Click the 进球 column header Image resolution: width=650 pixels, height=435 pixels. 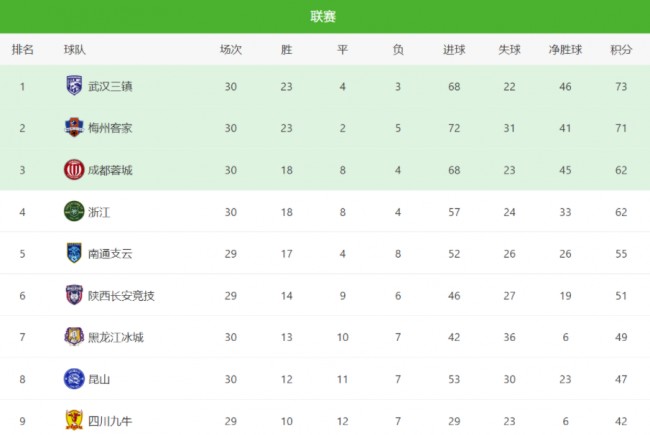[x=454, y=49]
